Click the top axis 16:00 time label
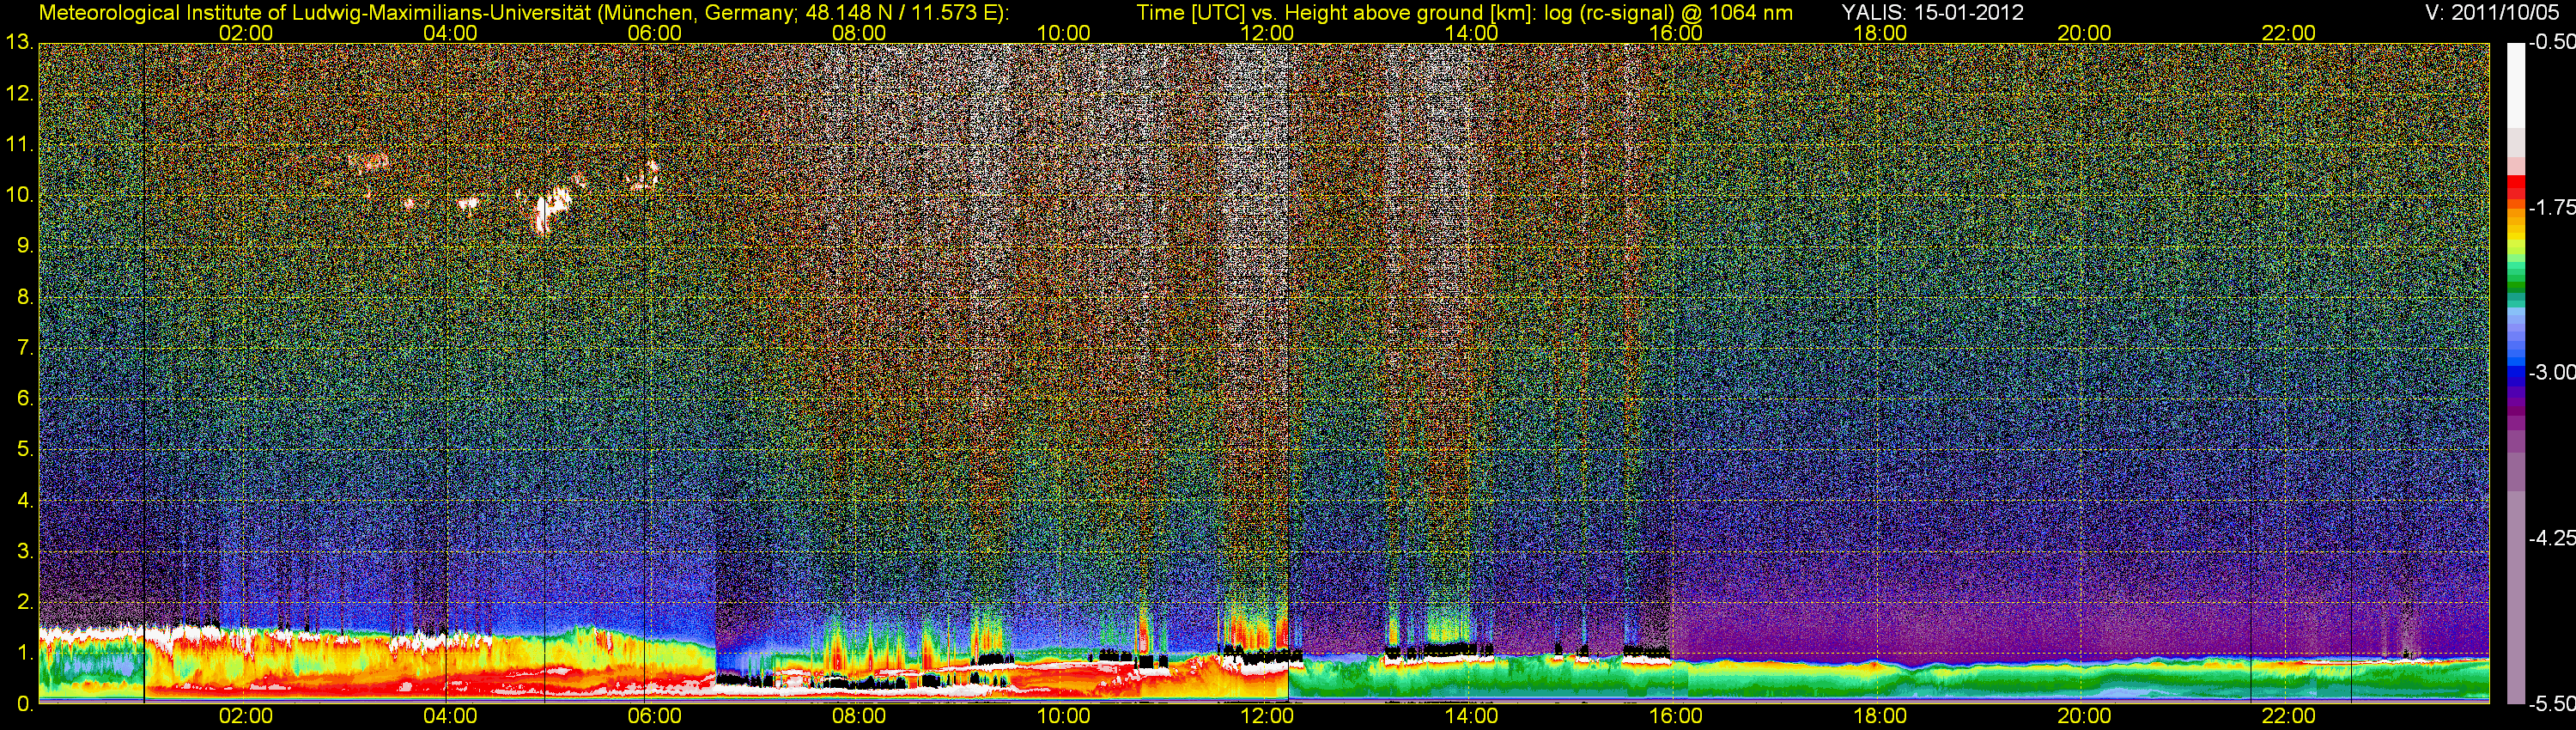2576x730 pixels. pyautogui.click(x=1675, y=33)
